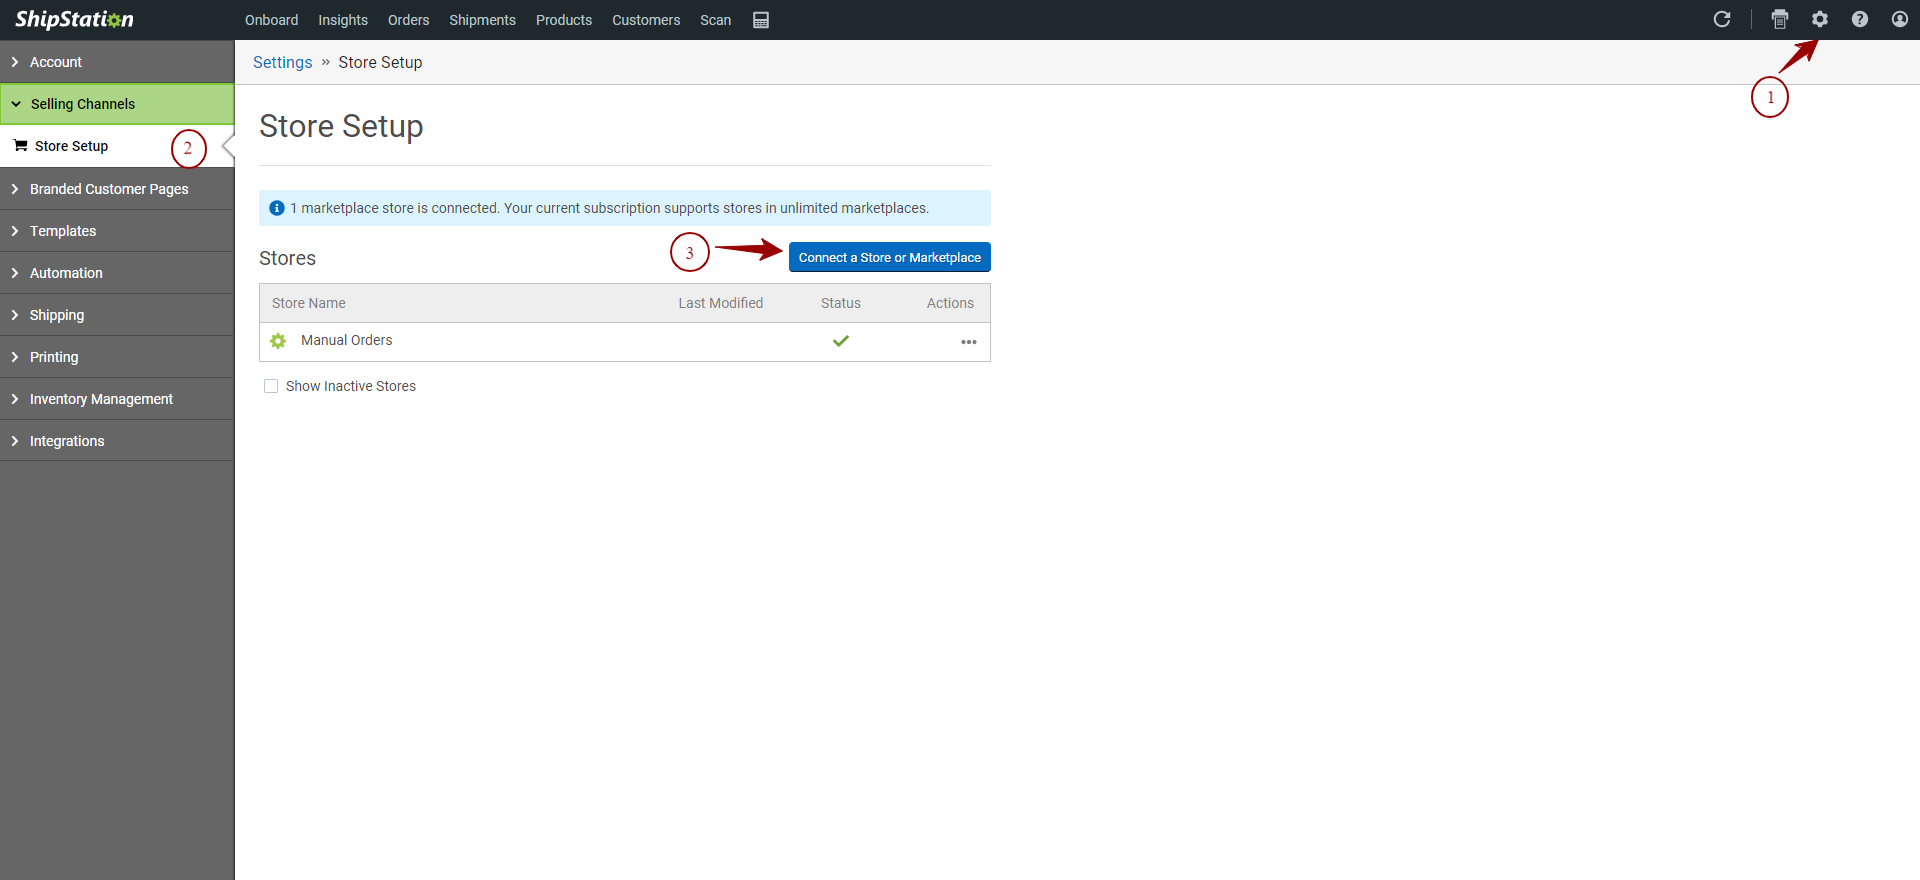Click the Manual Orders green gear icon
The height and width of the screenshot is (880, 1920).
tap(278, 341)
